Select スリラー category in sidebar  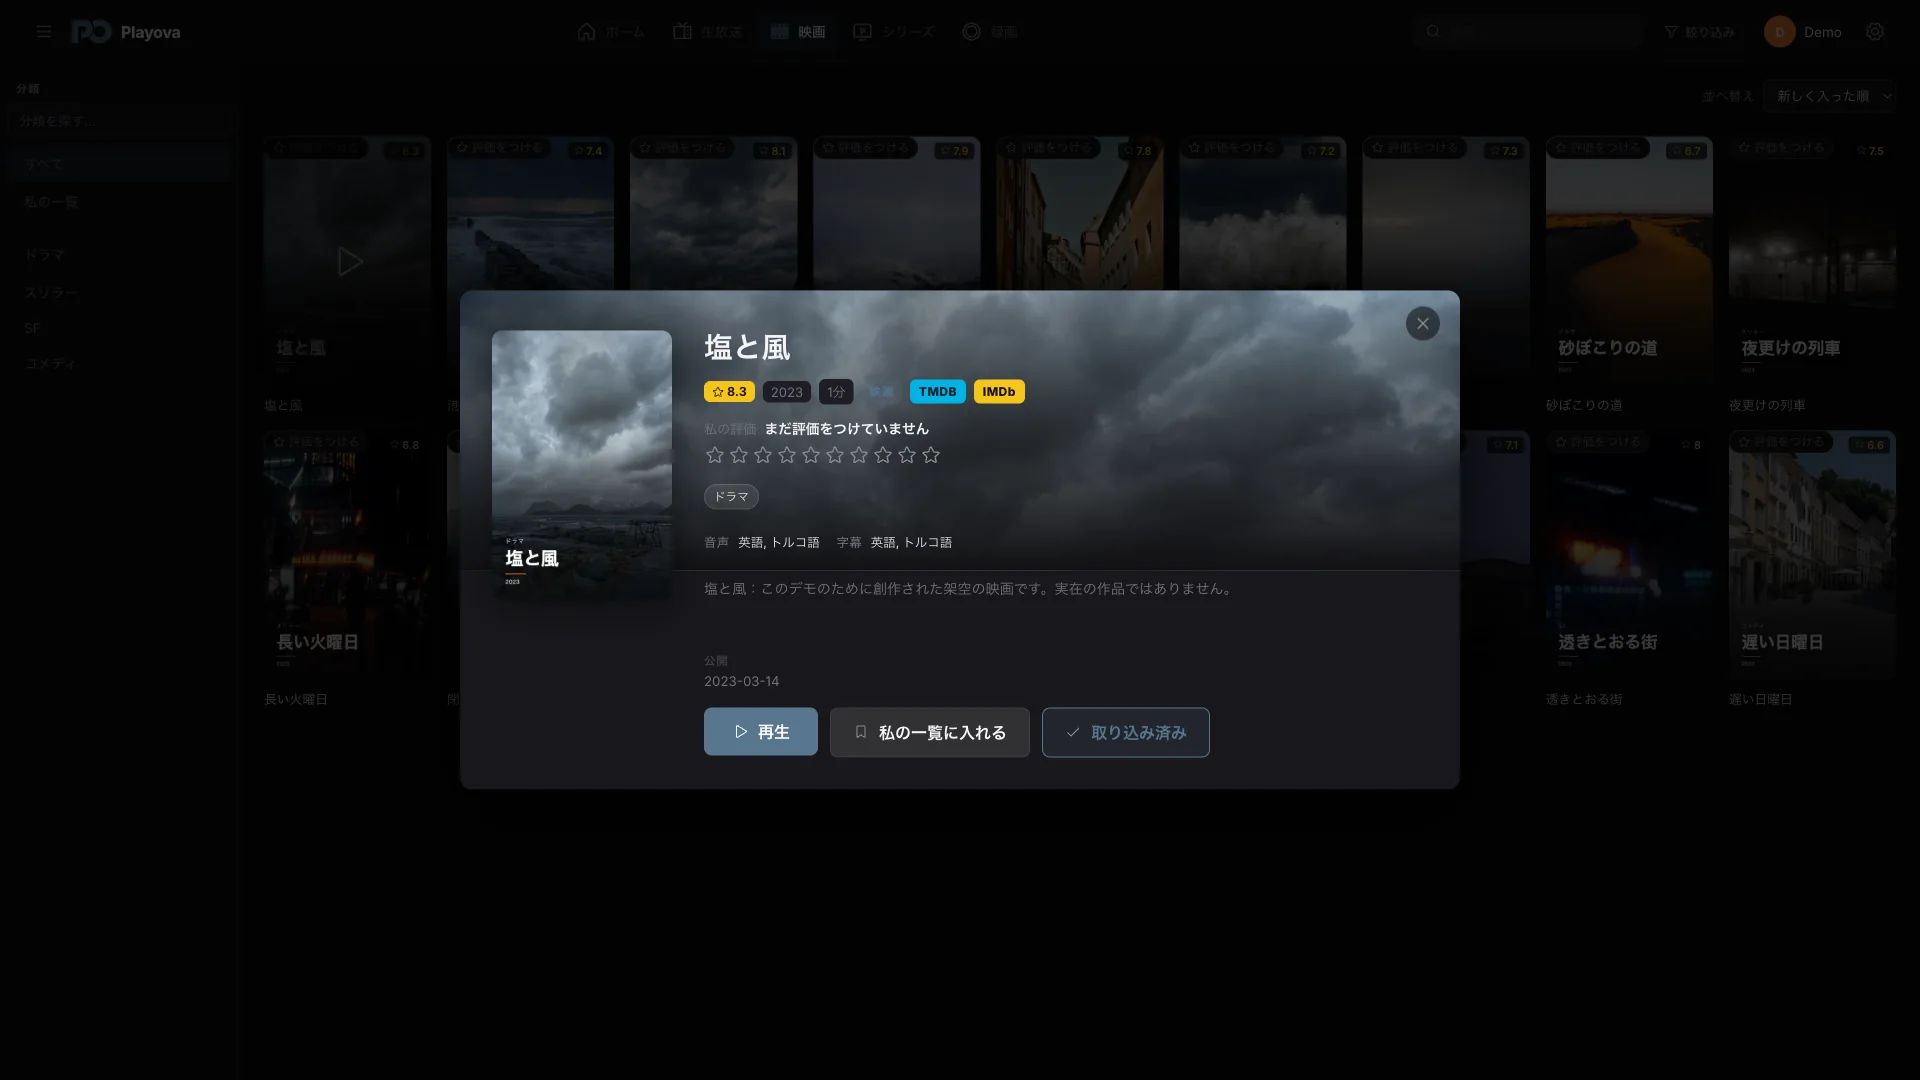click(120, 292)
